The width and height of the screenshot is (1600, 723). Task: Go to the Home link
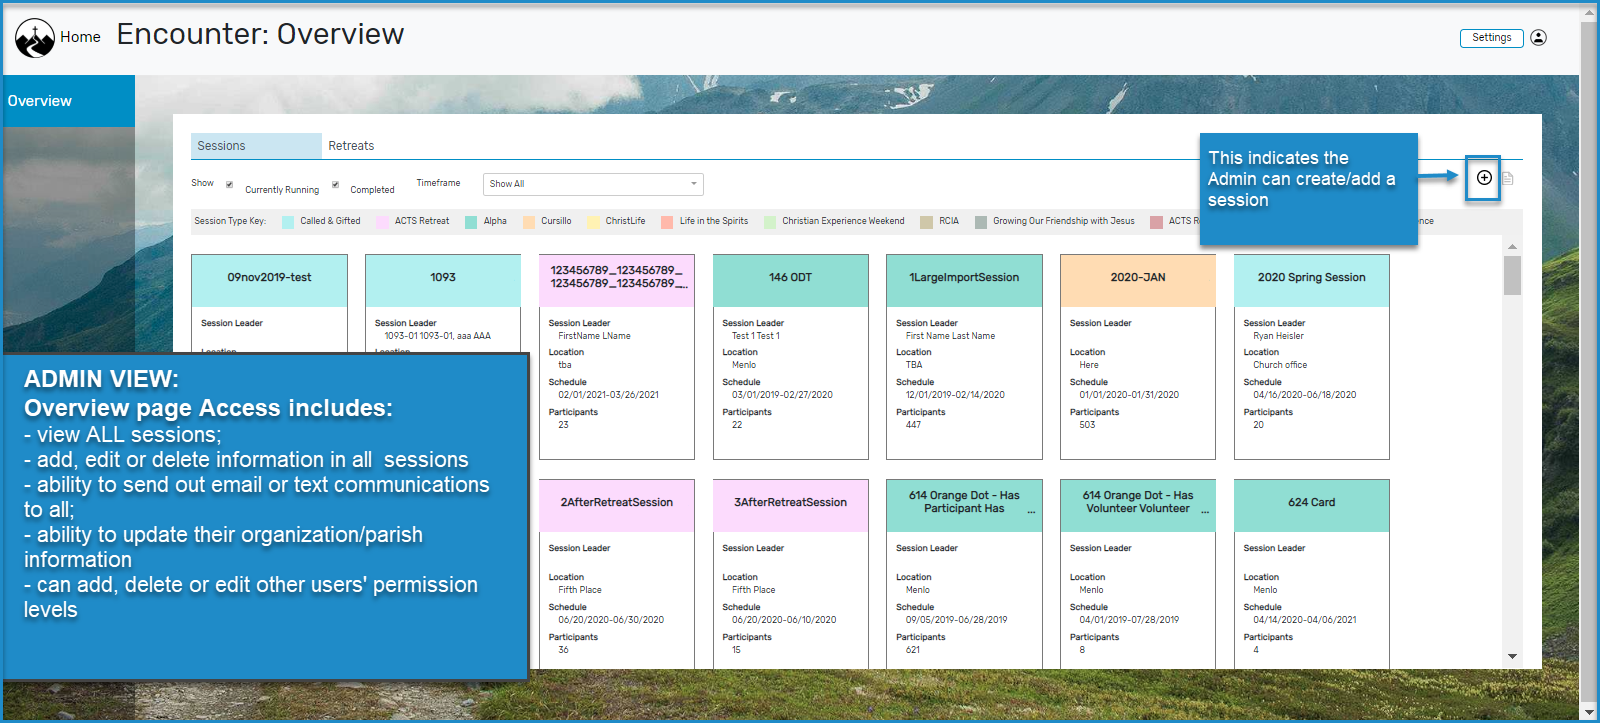click(x=80, y=37)
